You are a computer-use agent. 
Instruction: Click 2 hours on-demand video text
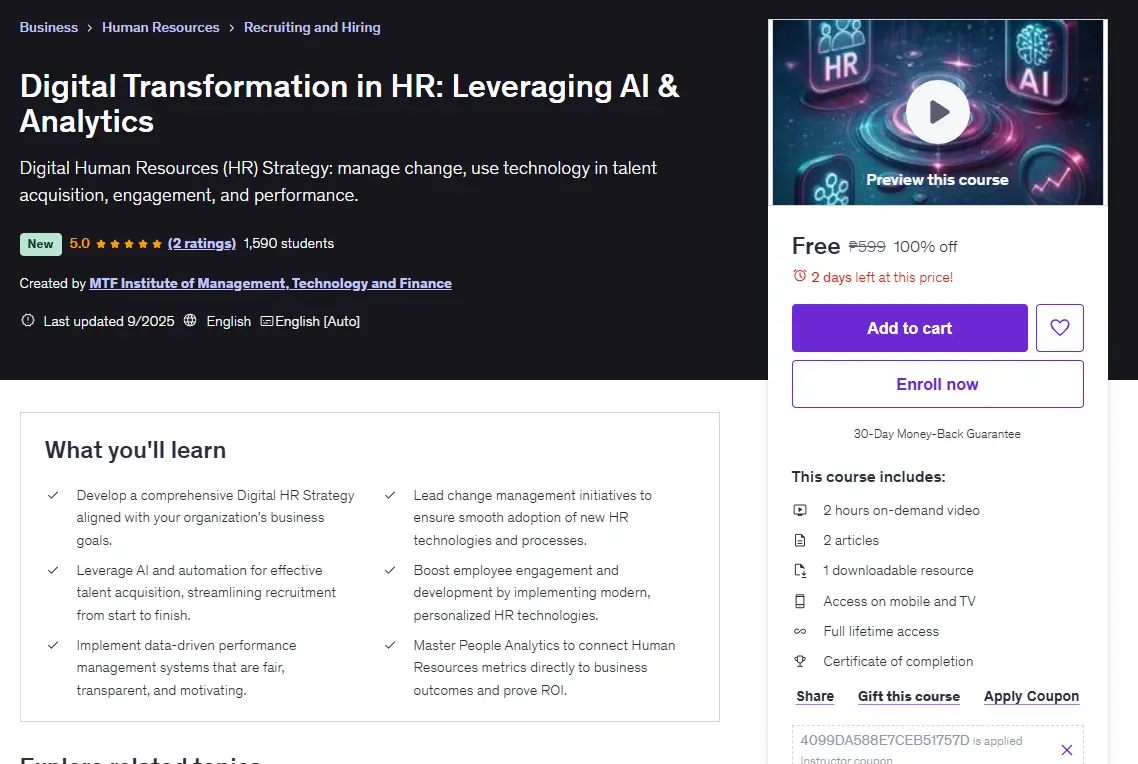pos(901,510)
